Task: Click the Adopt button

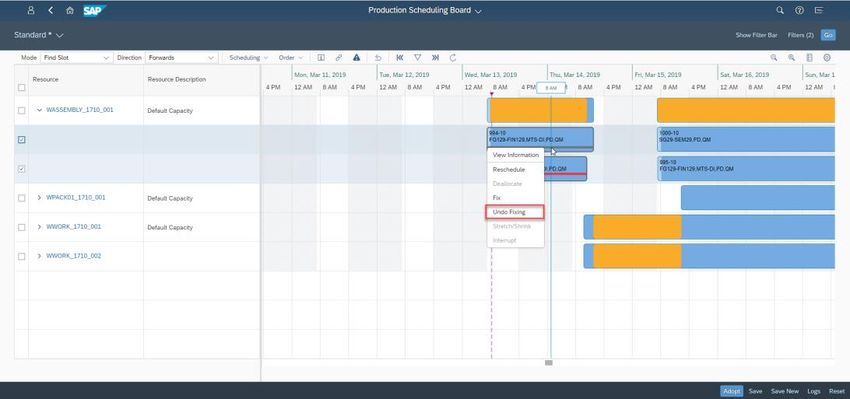Action: (731, 391)
